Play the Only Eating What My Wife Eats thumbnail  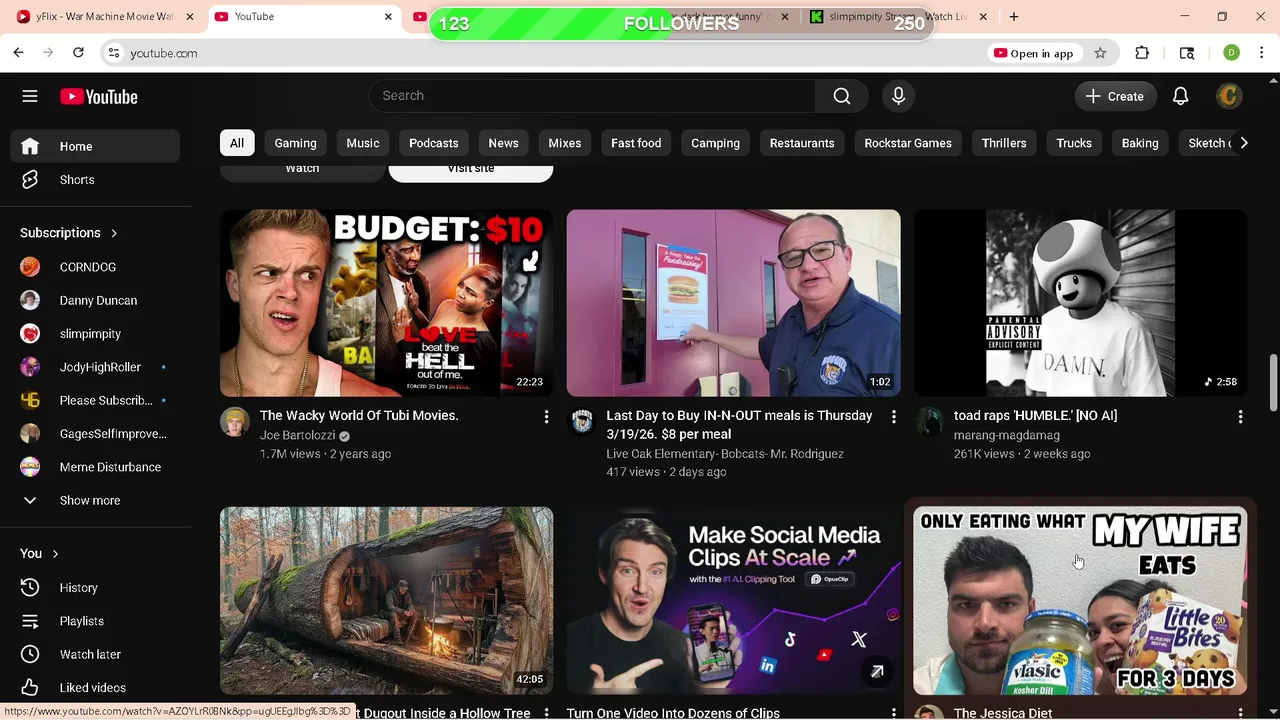point(1080,601)
